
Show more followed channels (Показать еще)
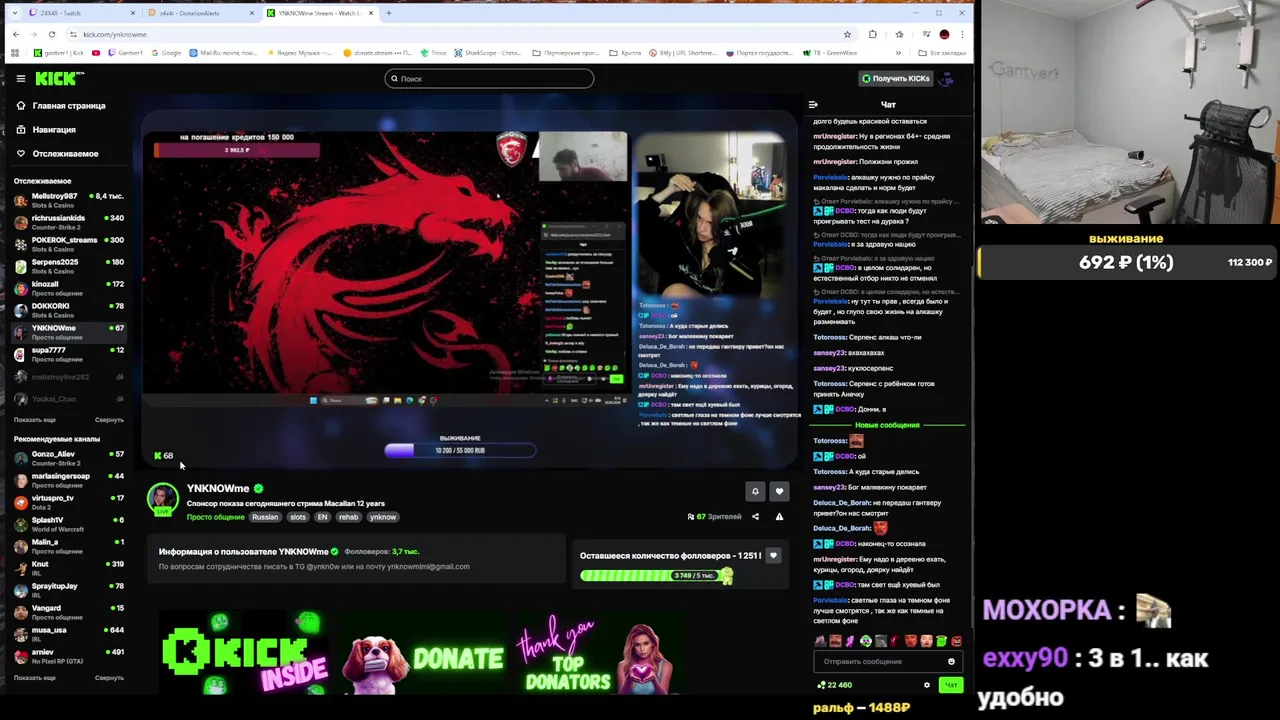(x=34, y=420)
